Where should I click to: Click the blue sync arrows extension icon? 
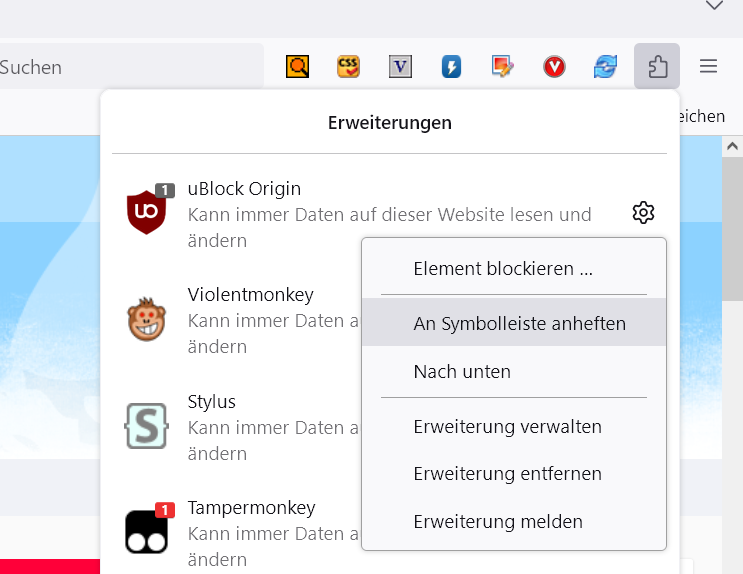605,67
